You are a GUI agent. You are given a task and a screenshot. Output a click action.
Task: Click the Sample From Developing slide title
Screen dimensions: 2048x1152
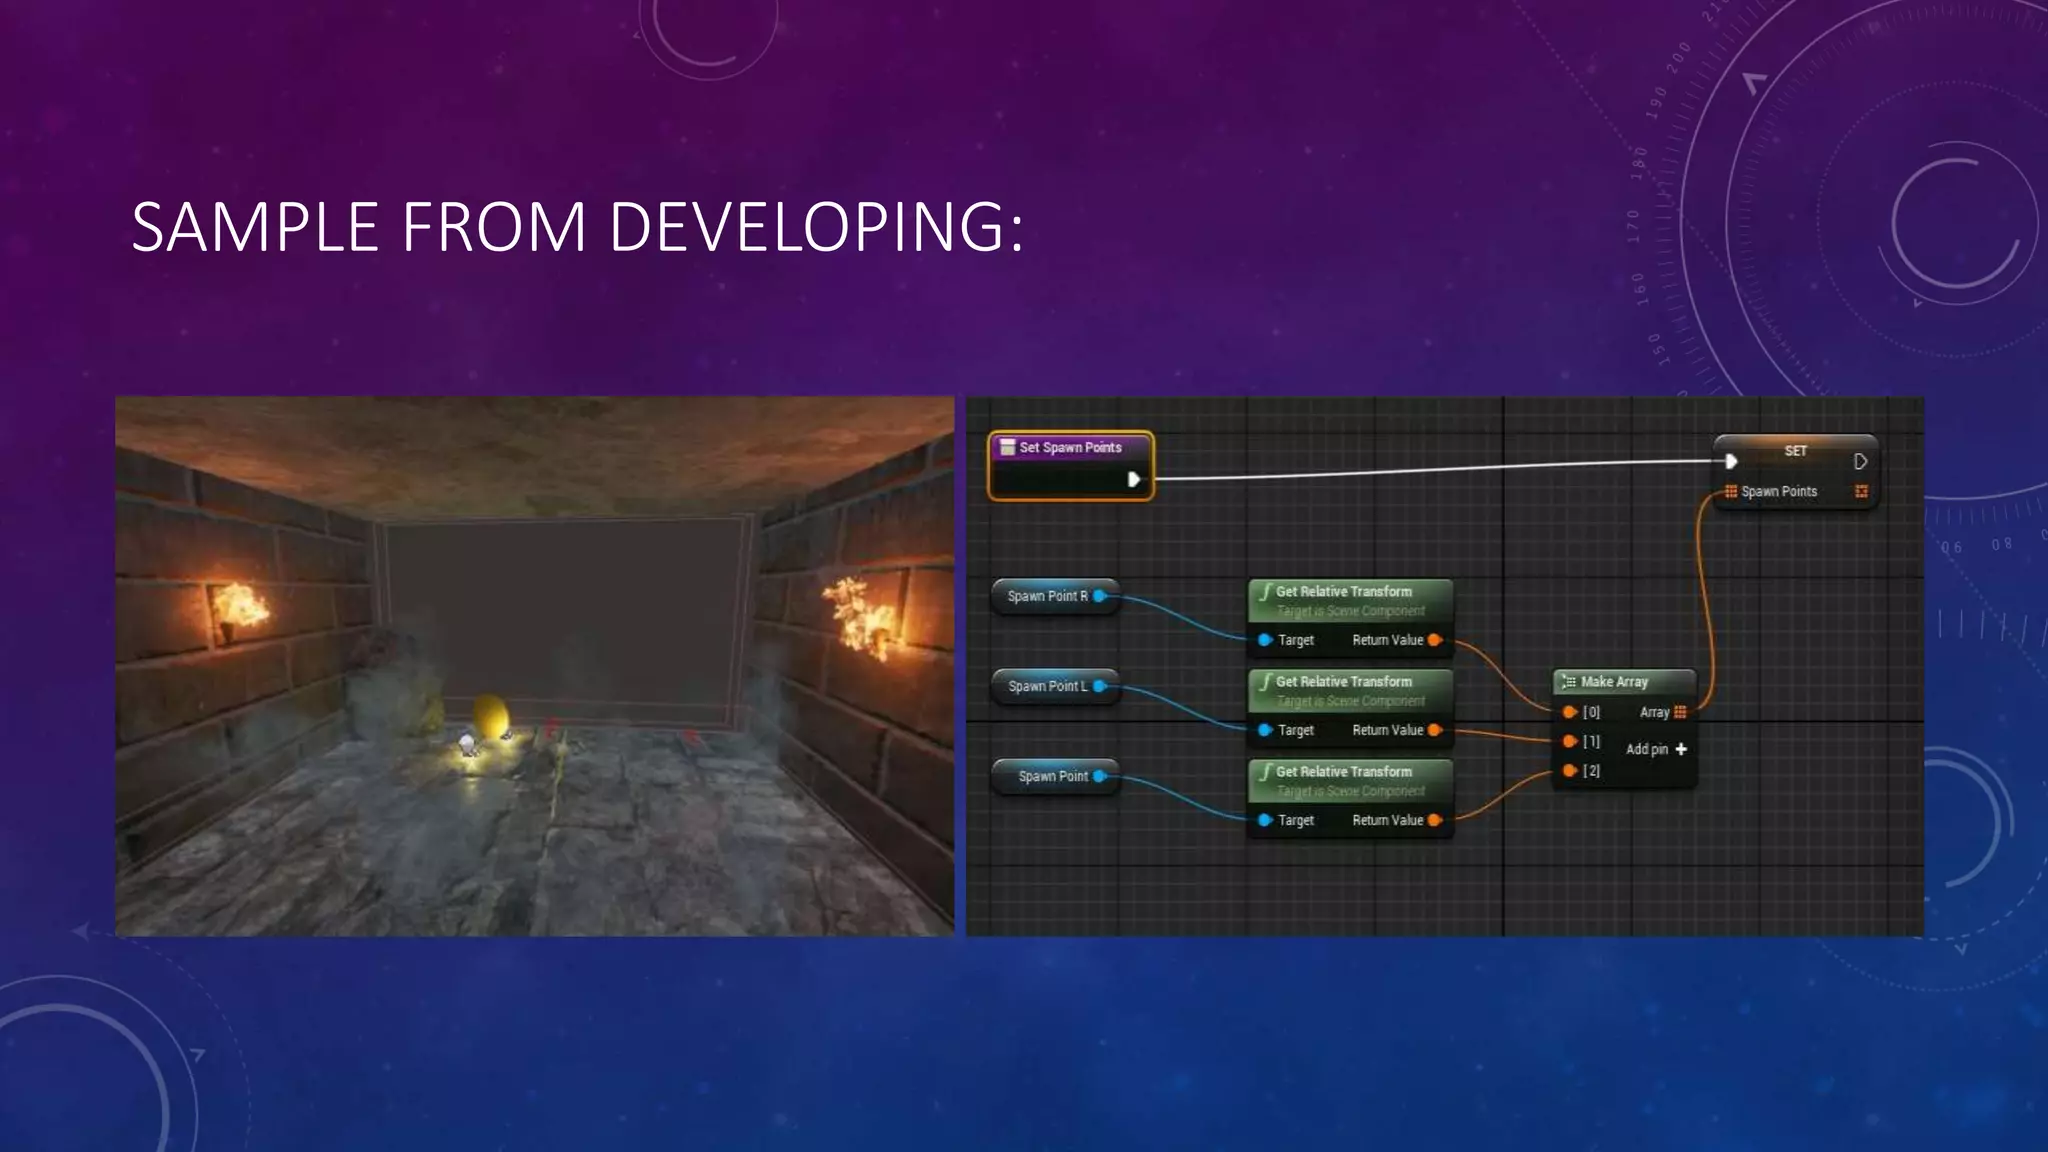tap(577, 227)
